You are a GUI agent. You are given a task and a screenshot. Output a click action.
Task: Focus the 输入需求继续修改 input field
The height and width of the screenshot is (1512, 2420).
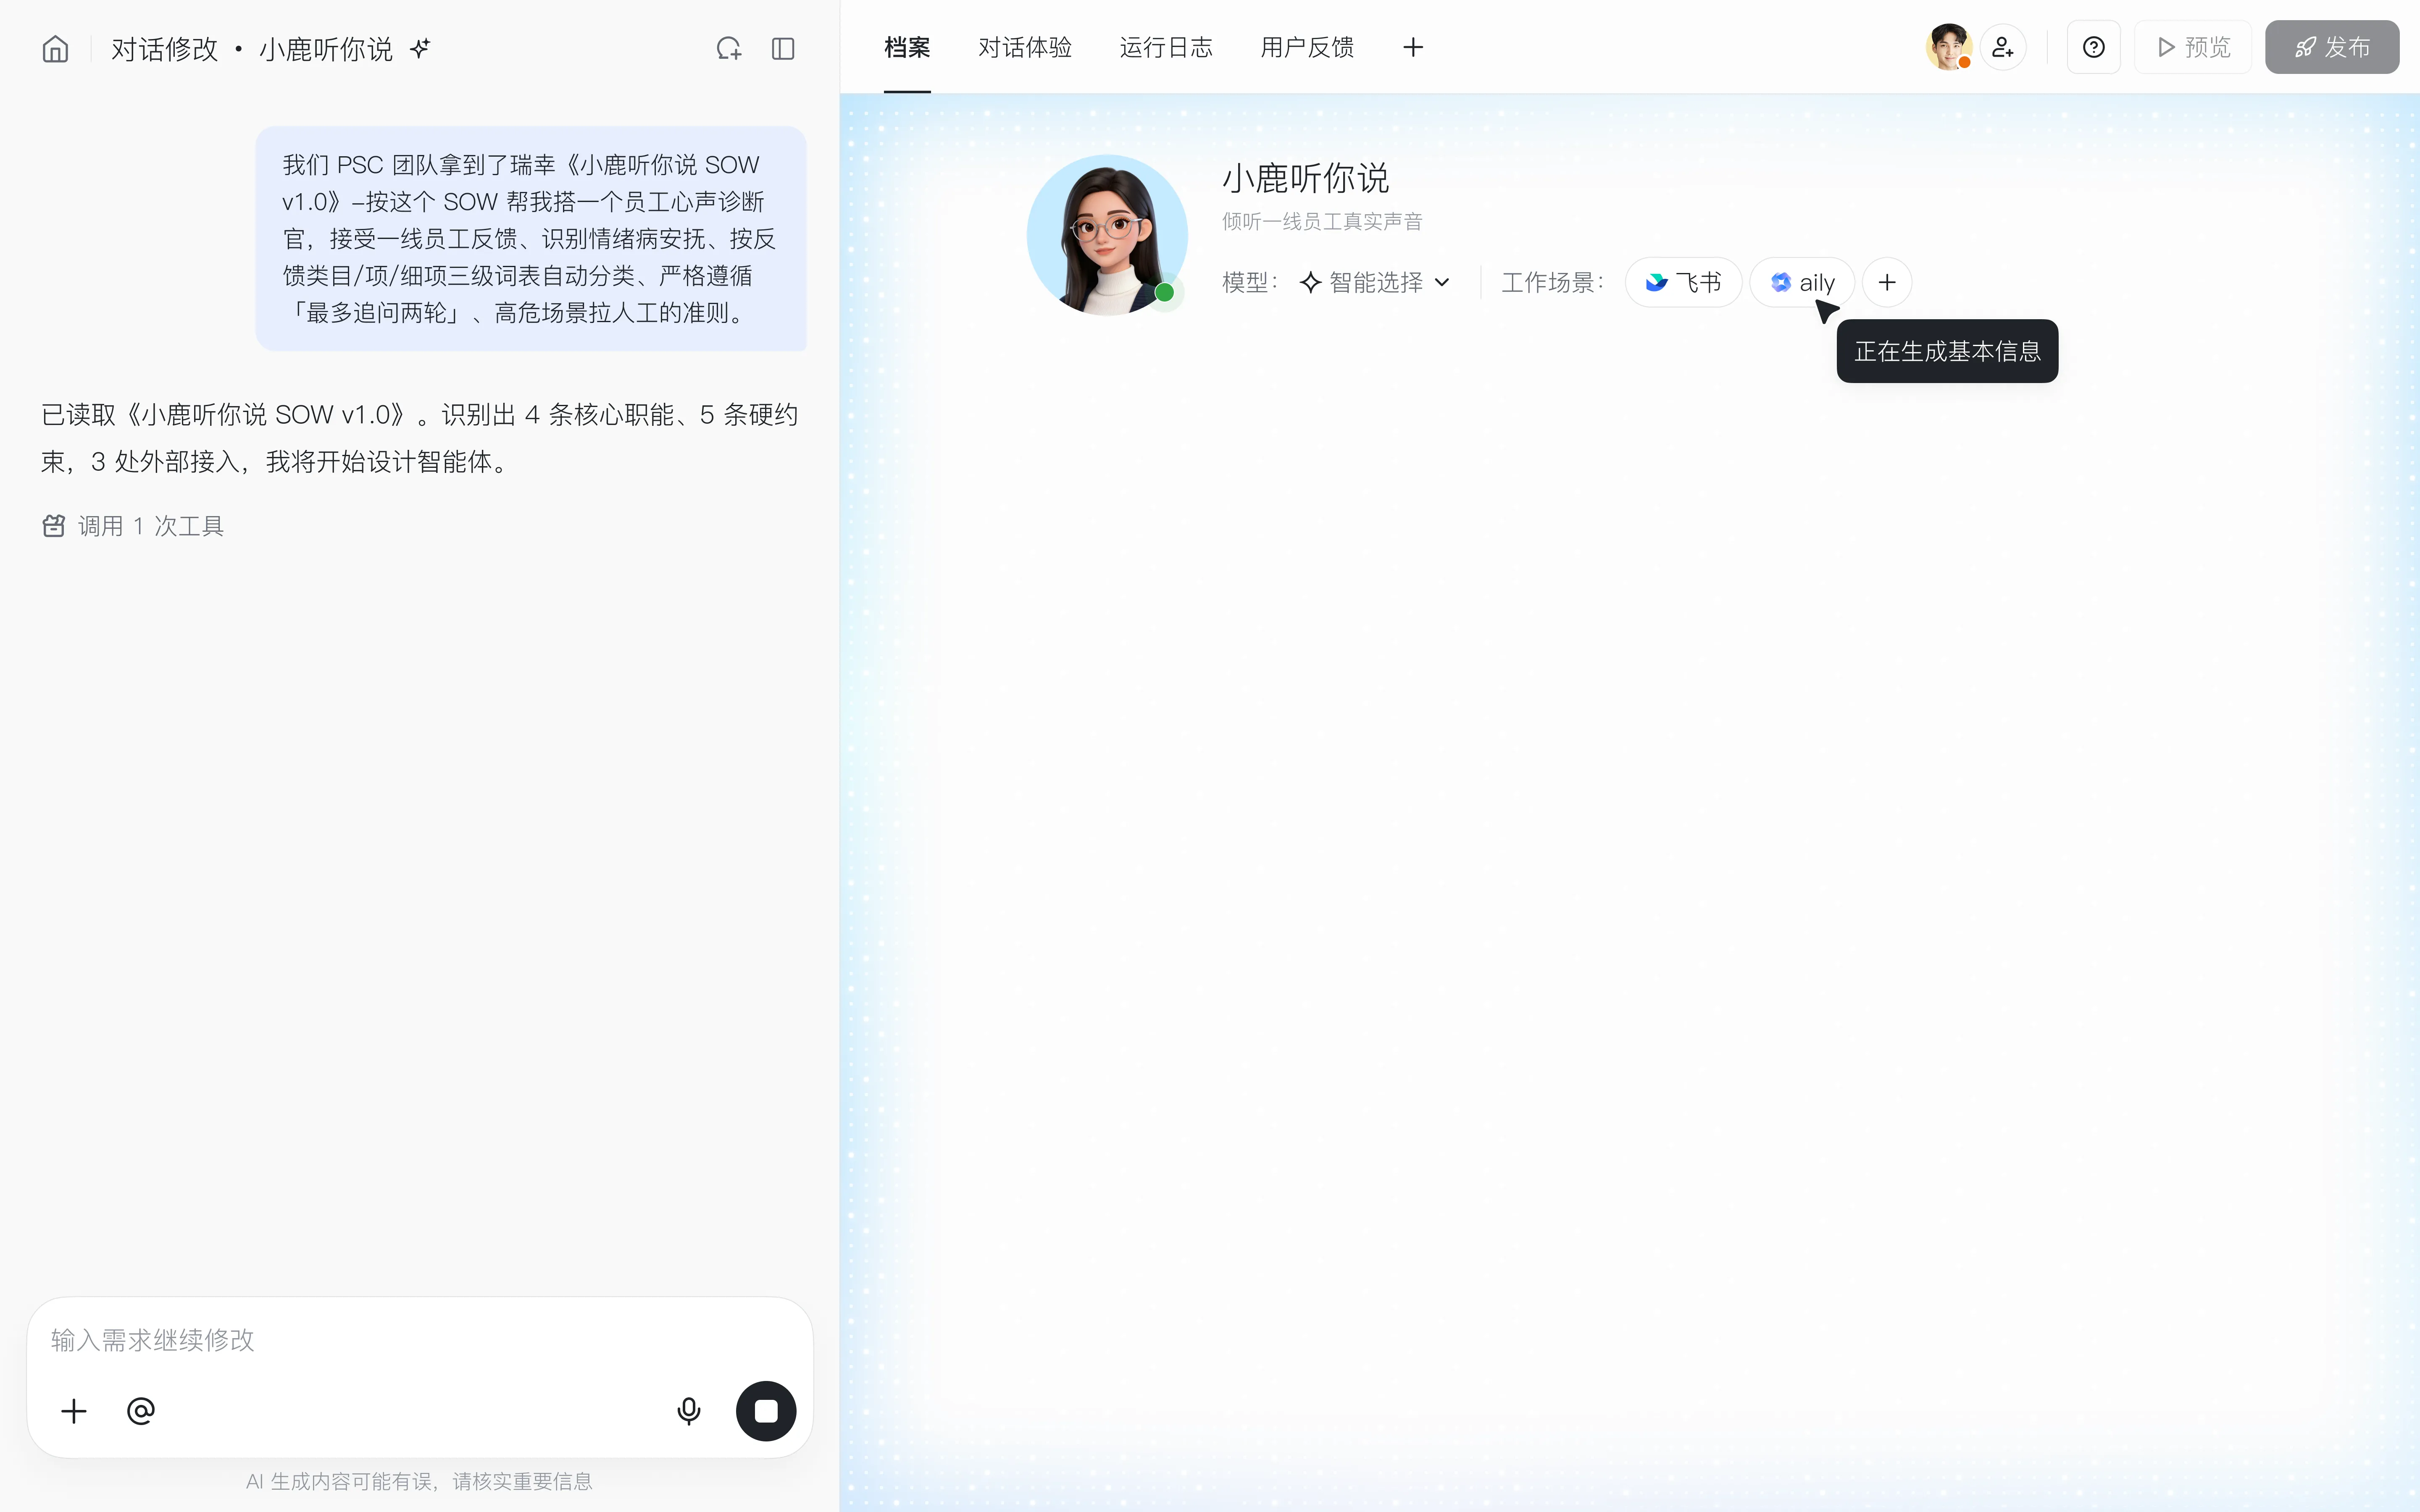pos(420,1340)
